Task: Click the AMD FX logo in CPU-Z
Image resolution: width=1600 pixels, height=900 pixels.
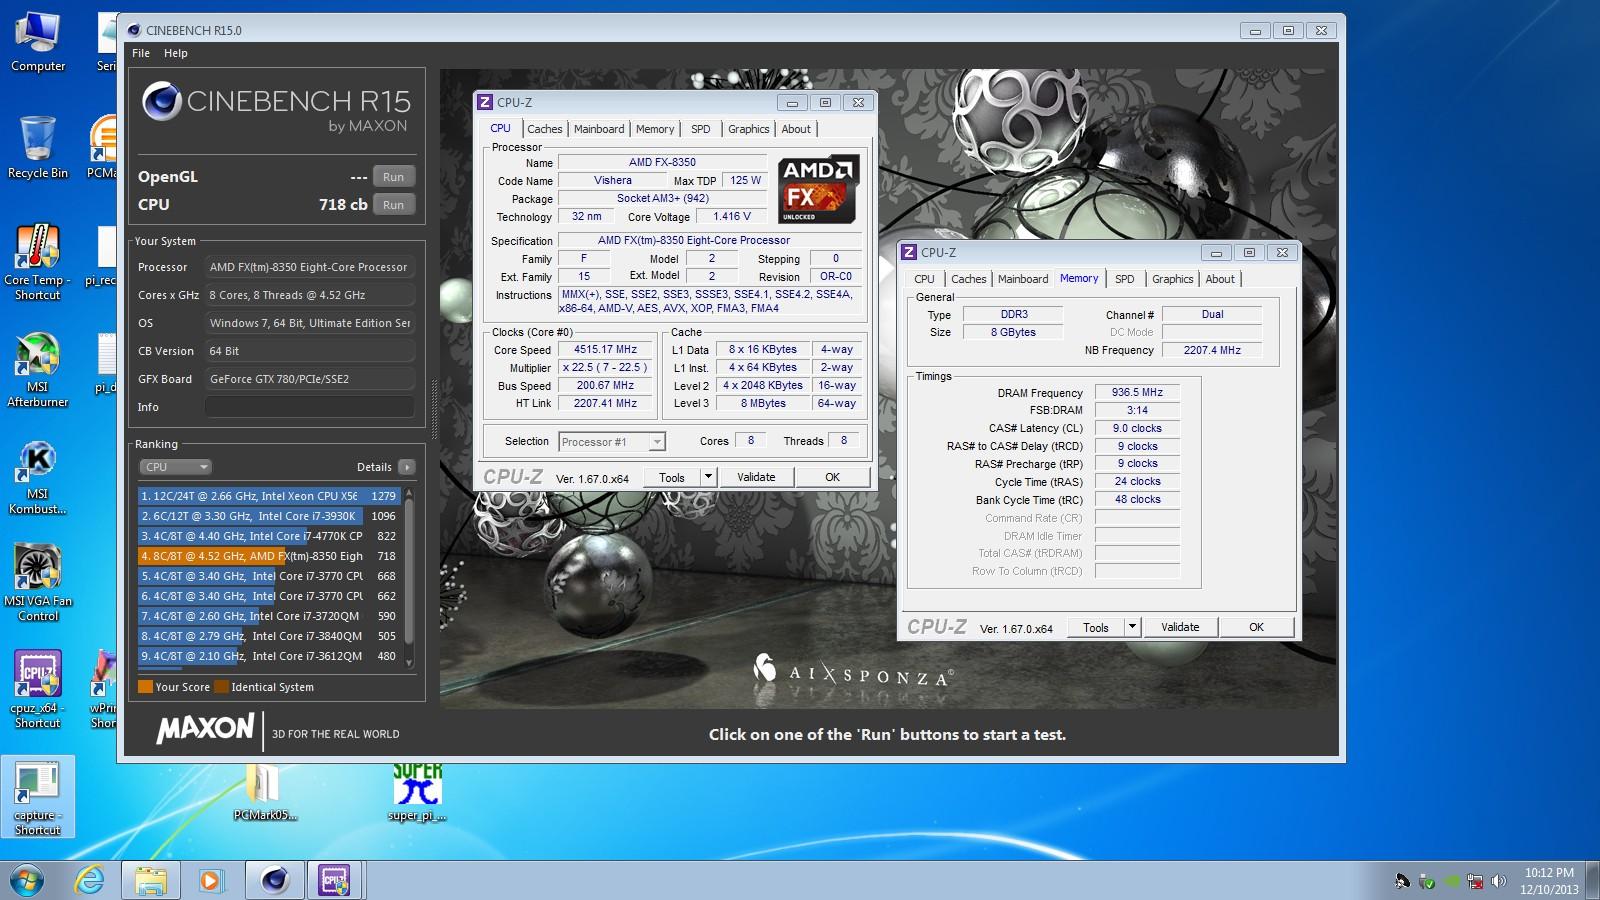Action: [818, 189]
